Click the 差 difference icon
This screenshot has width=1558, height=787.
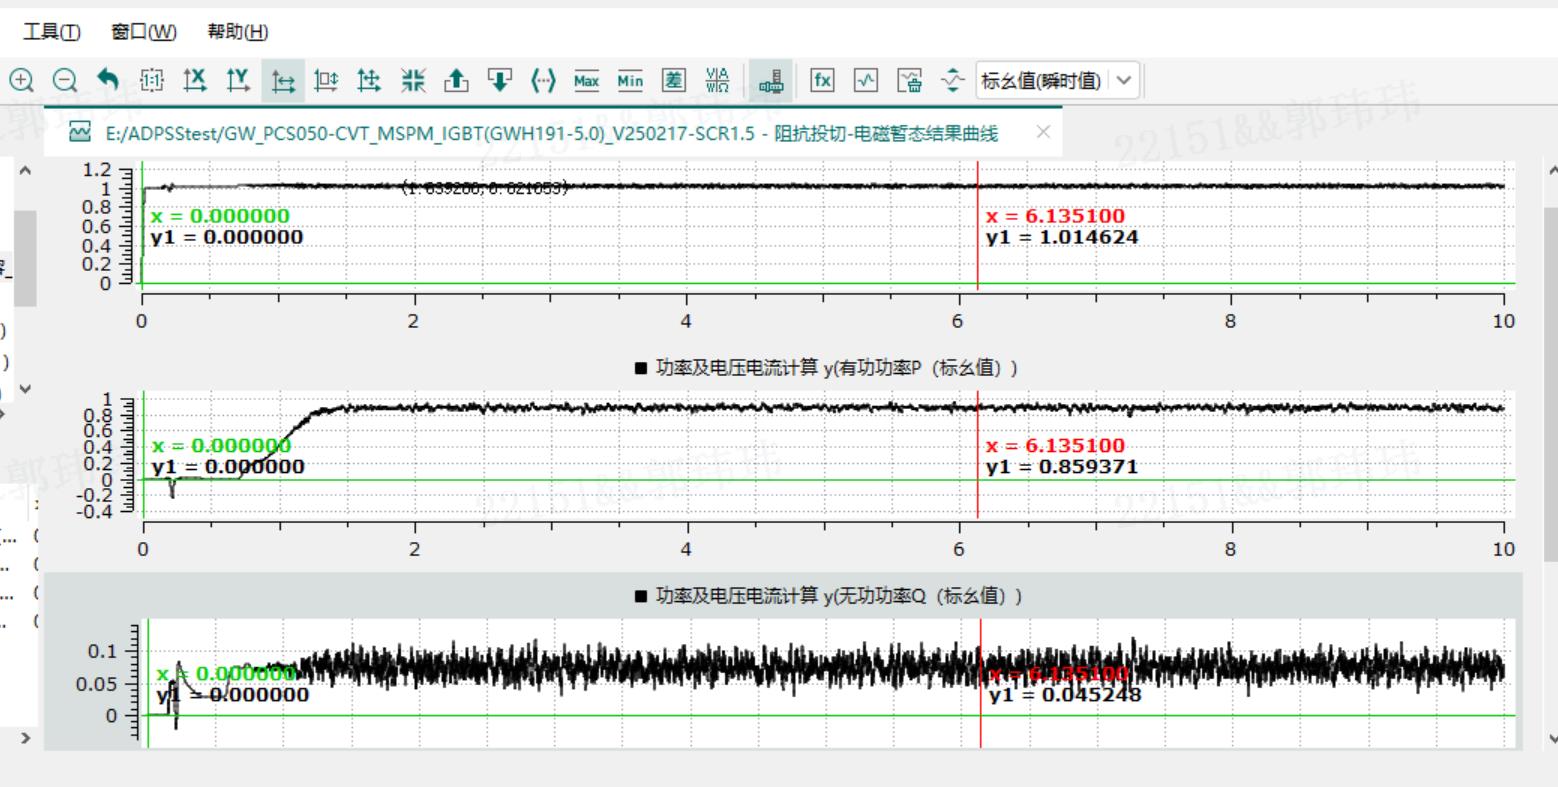(x=675, y=80)
